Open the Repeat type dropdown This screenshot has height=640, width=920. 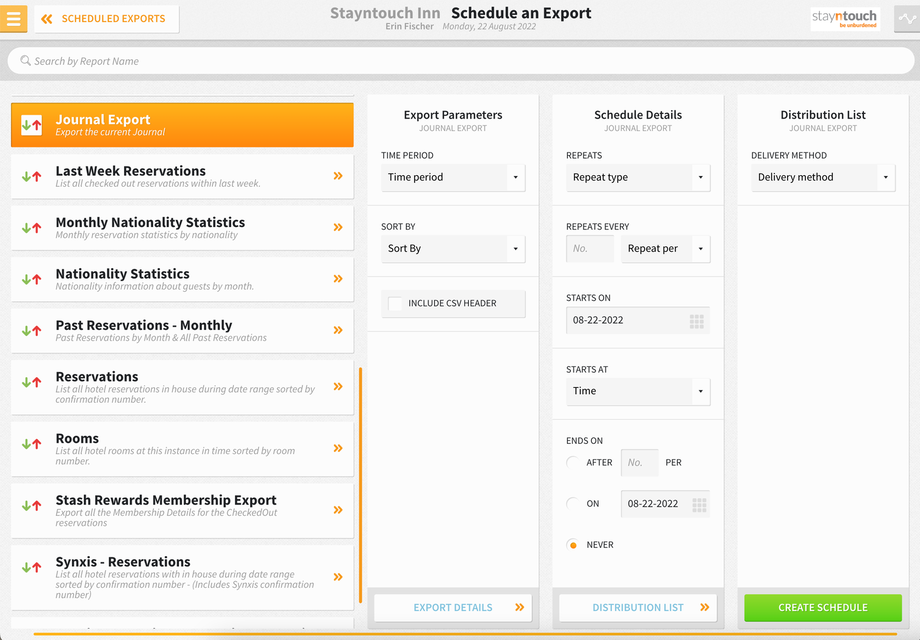click(638, 177)
